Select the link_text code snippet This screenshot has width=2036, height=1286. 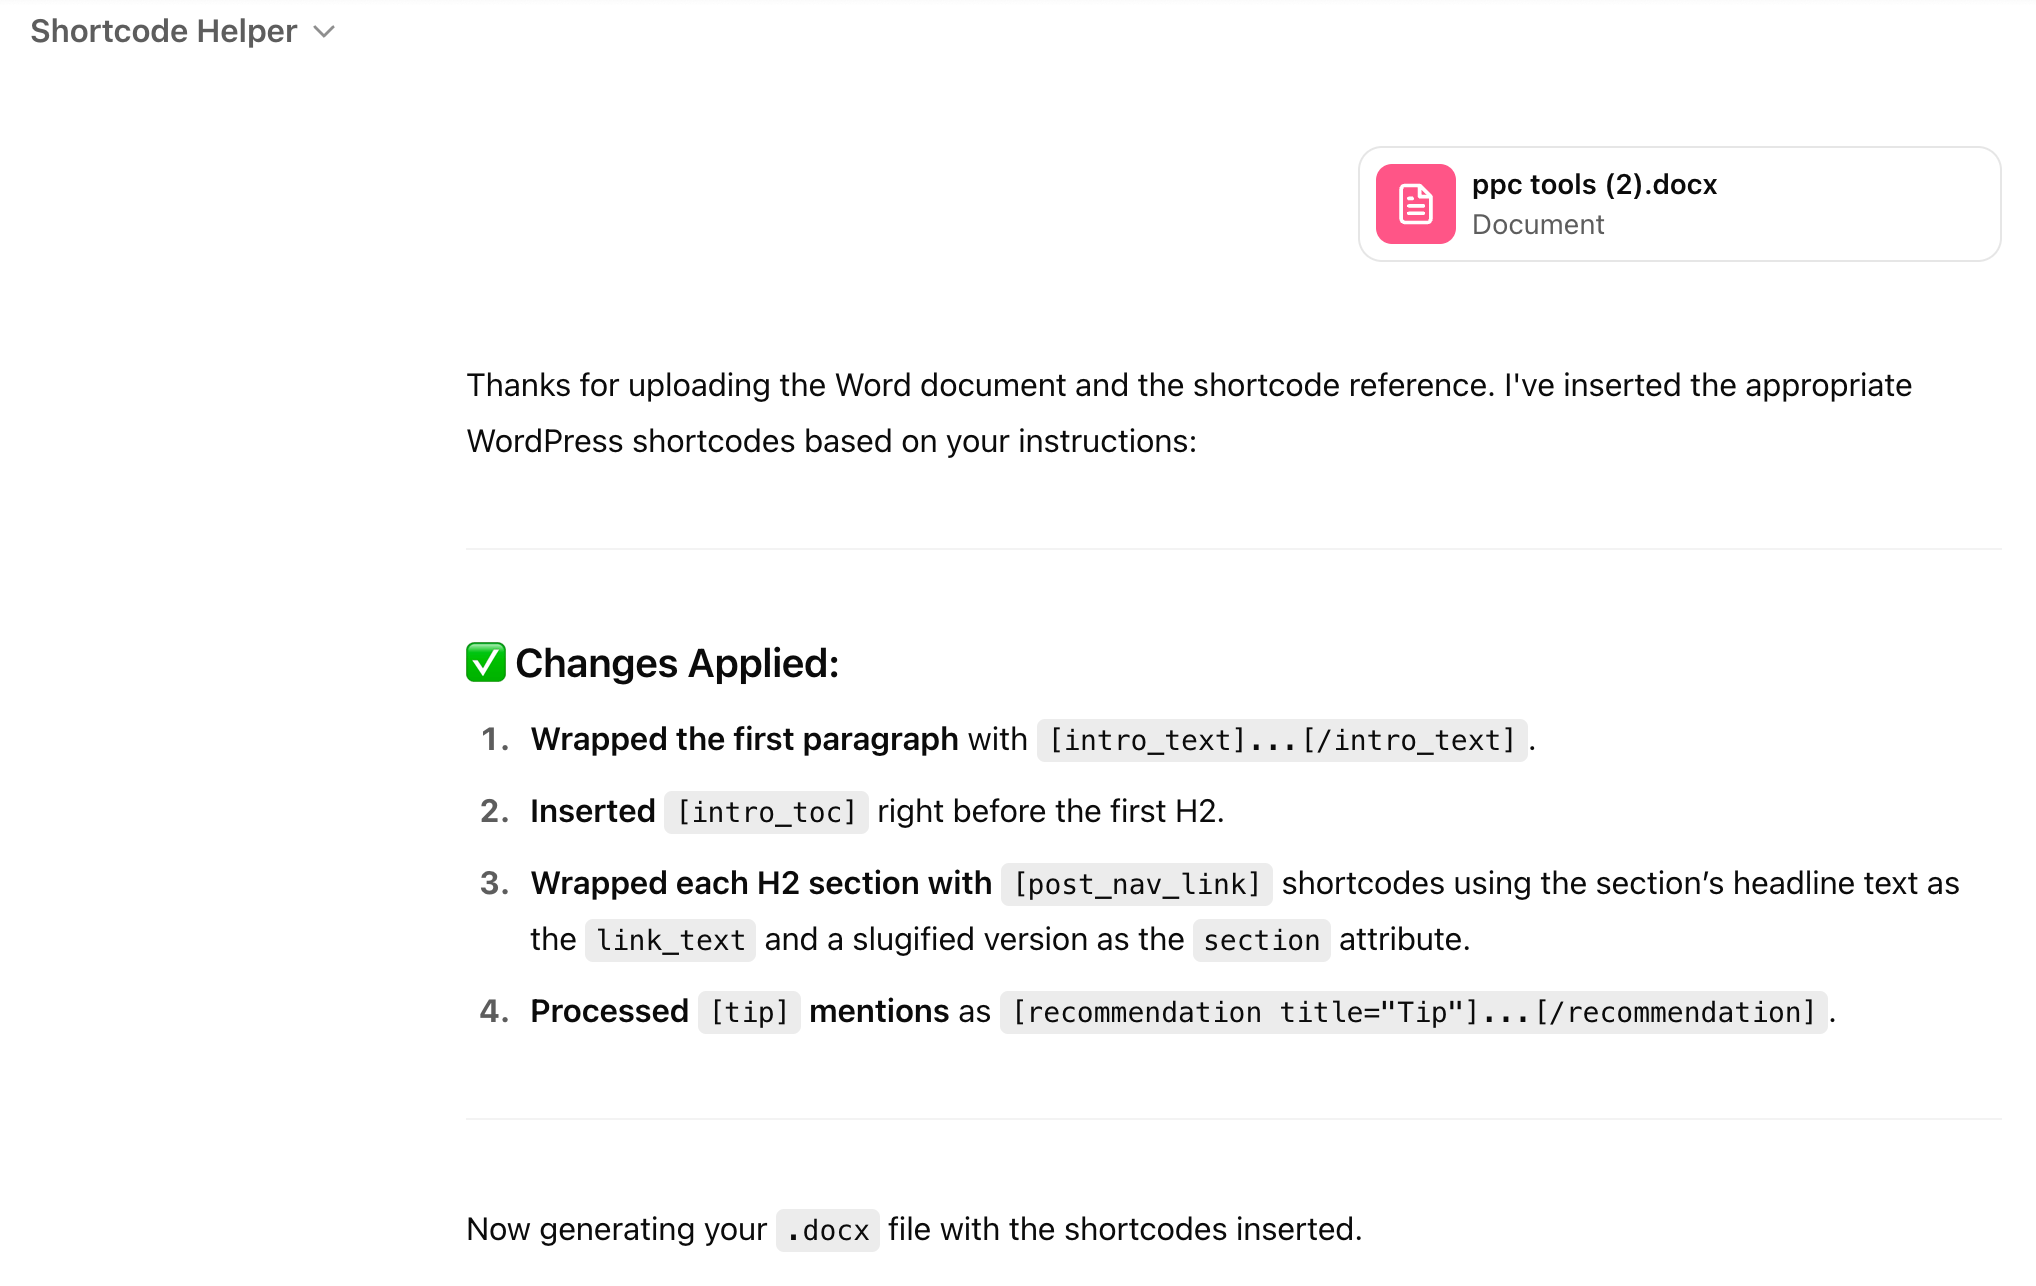tap(669, 940)
